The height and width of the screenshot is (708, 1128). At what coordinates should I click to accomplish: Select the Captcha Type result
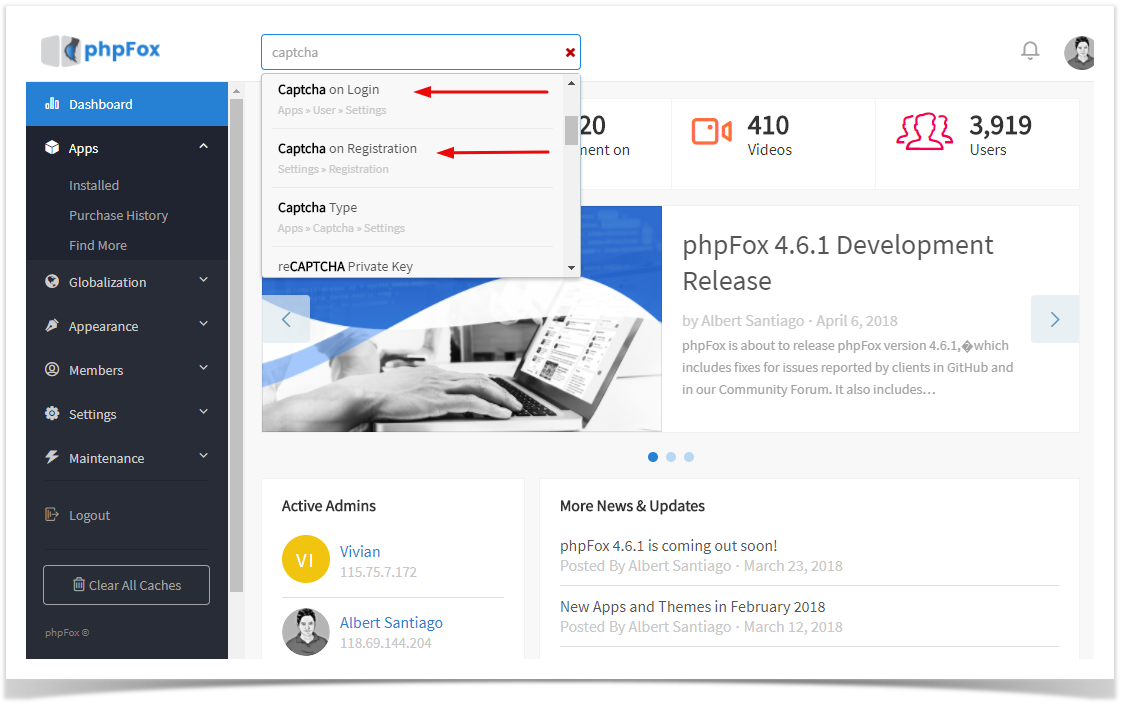[412, 217]
